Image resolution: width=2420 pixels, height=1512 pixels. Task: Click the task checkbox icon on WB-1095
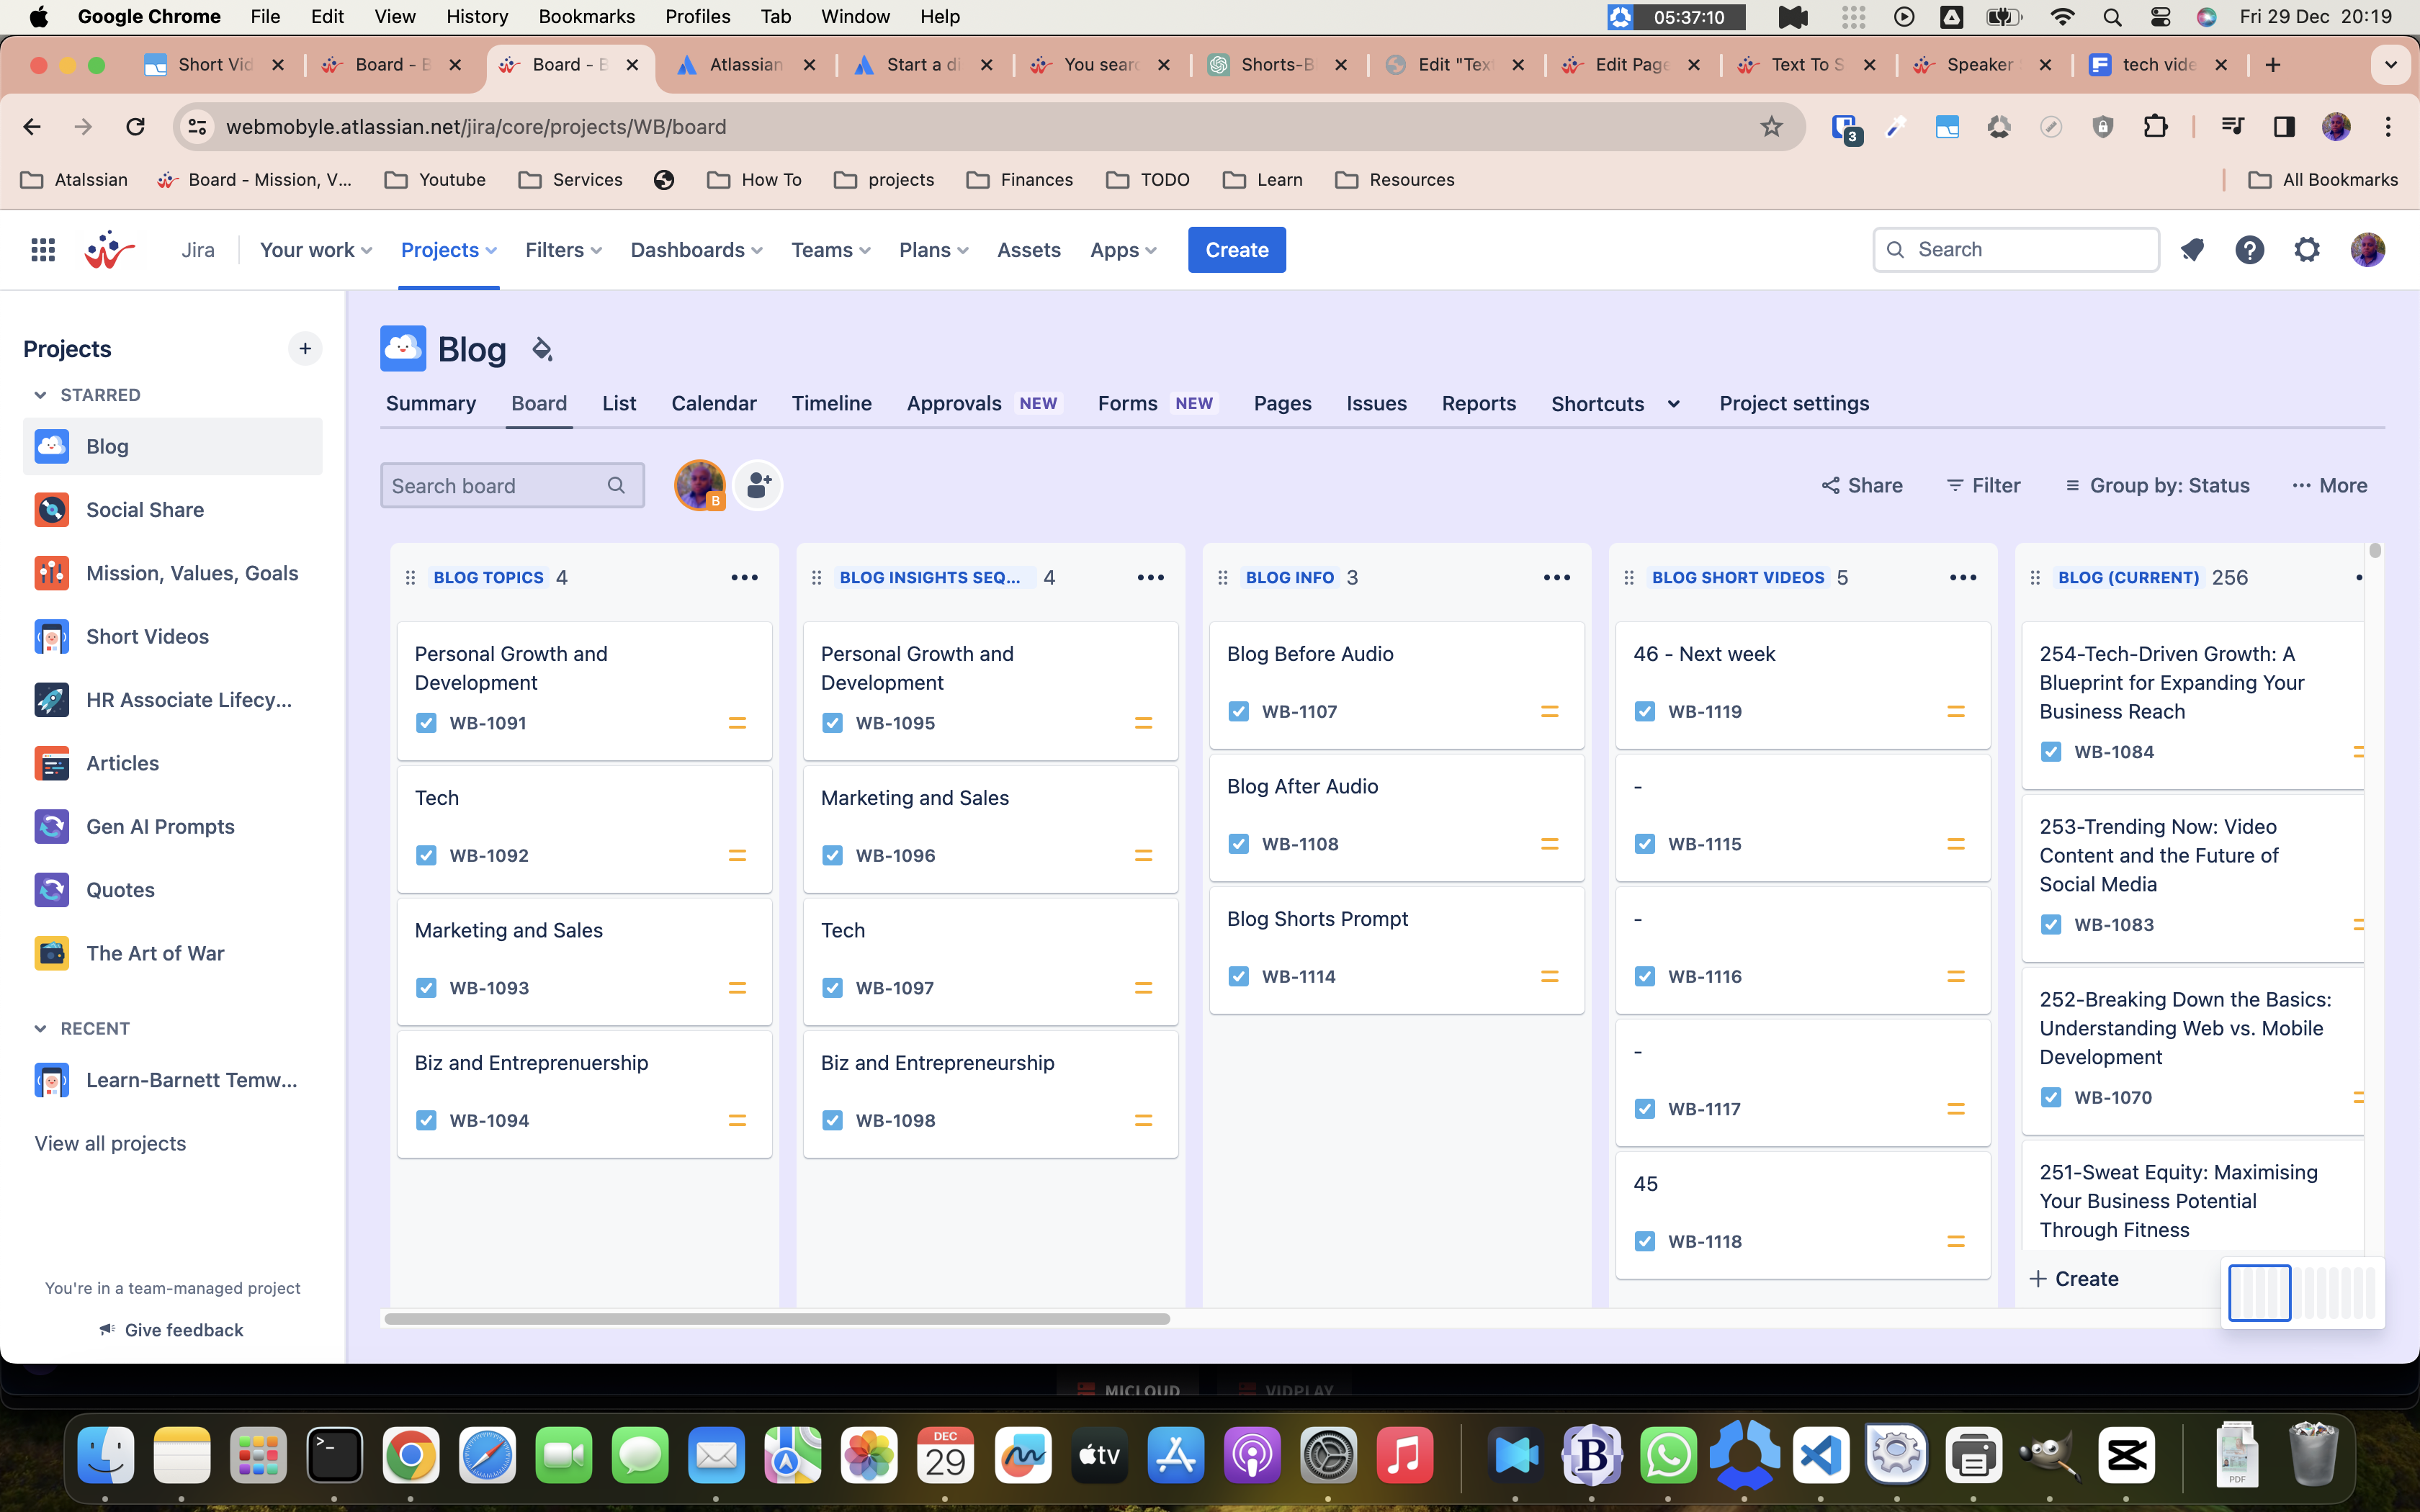pos(832,723)
